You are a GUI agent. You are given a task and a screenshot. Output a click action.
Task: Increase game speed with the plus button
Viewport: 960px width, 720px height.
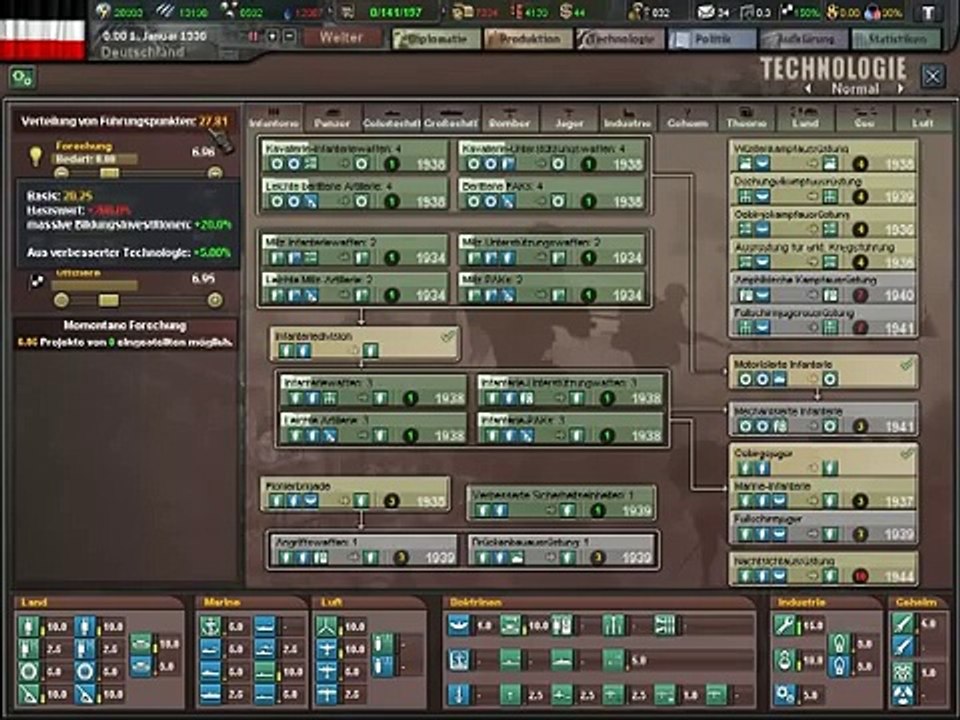272,37
